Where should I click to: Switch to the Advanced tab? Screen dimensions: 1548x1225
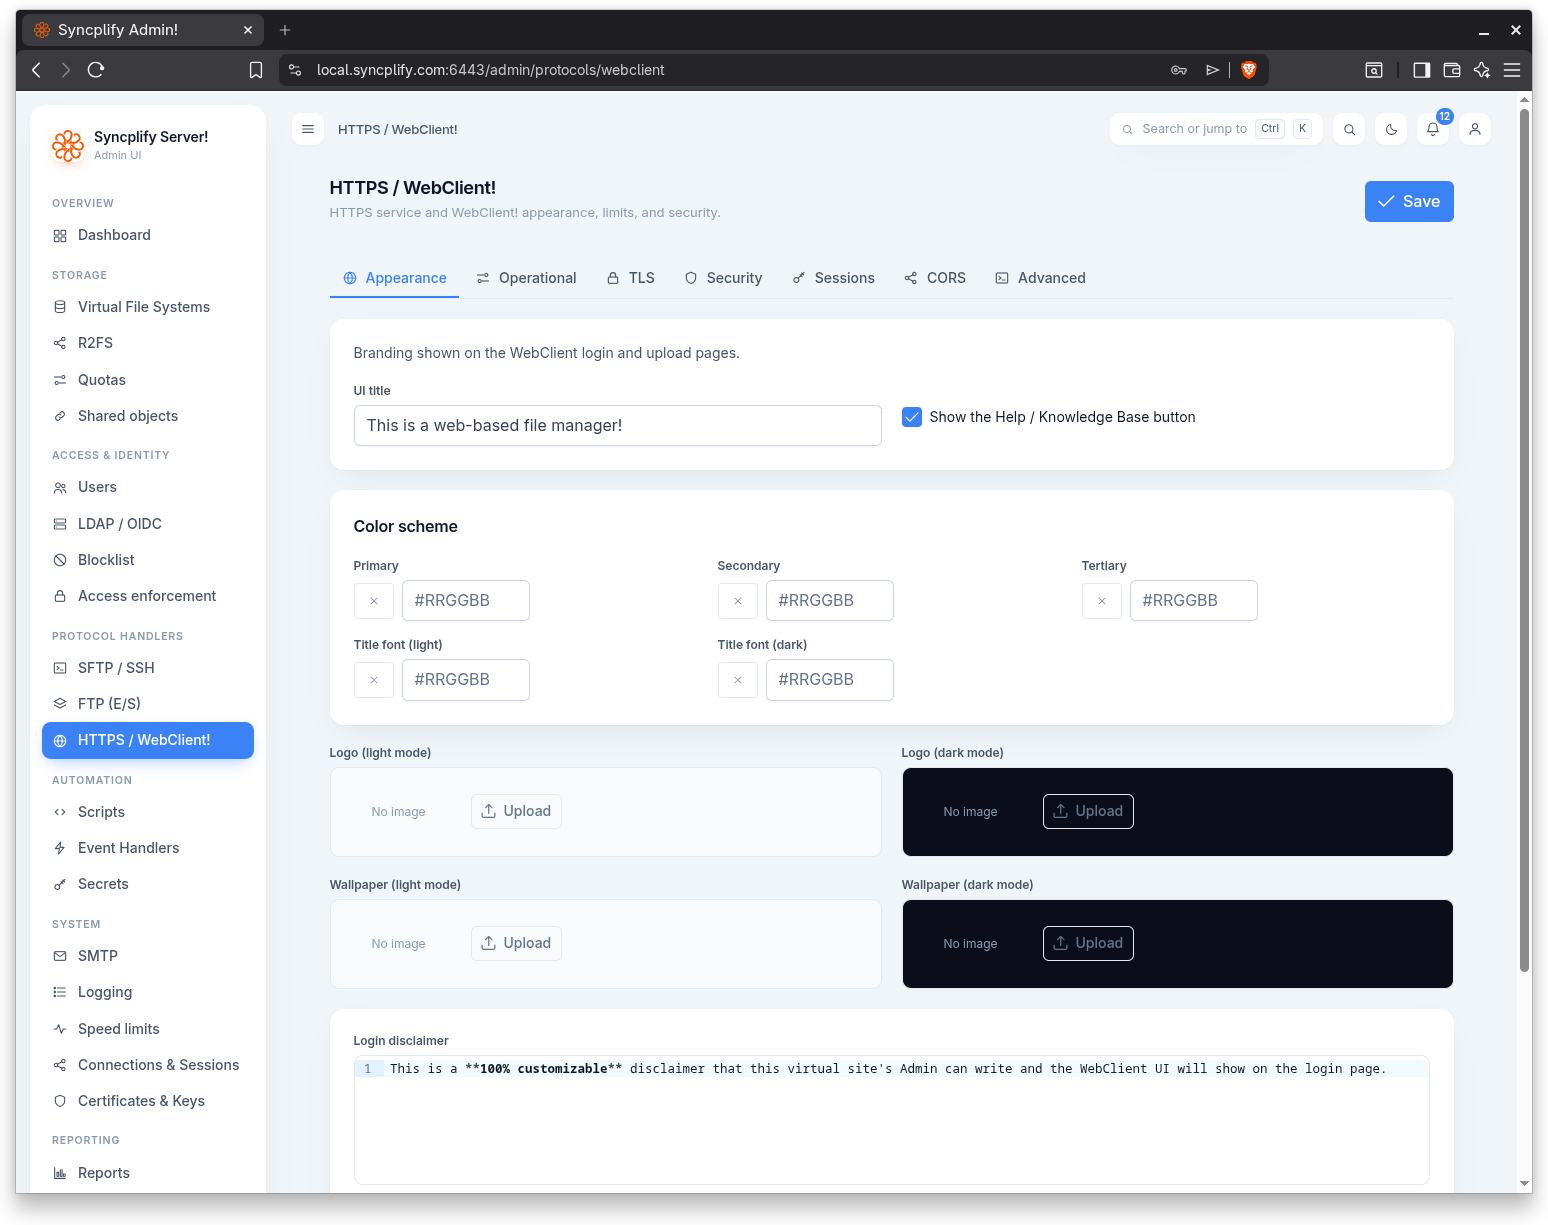pyautogui.click(x=1040, y=278)
